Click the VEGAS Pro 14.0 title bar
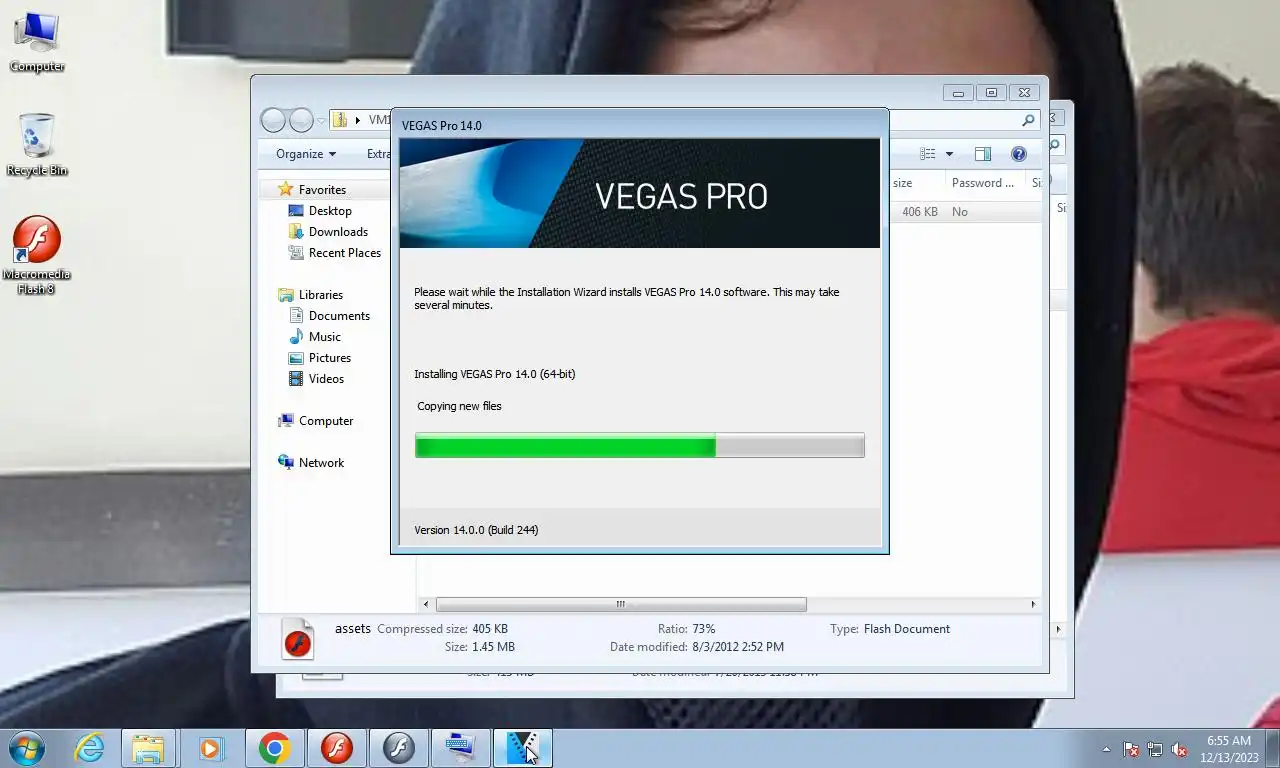This screenshot has height=768, width=1280. pos(639,125)
